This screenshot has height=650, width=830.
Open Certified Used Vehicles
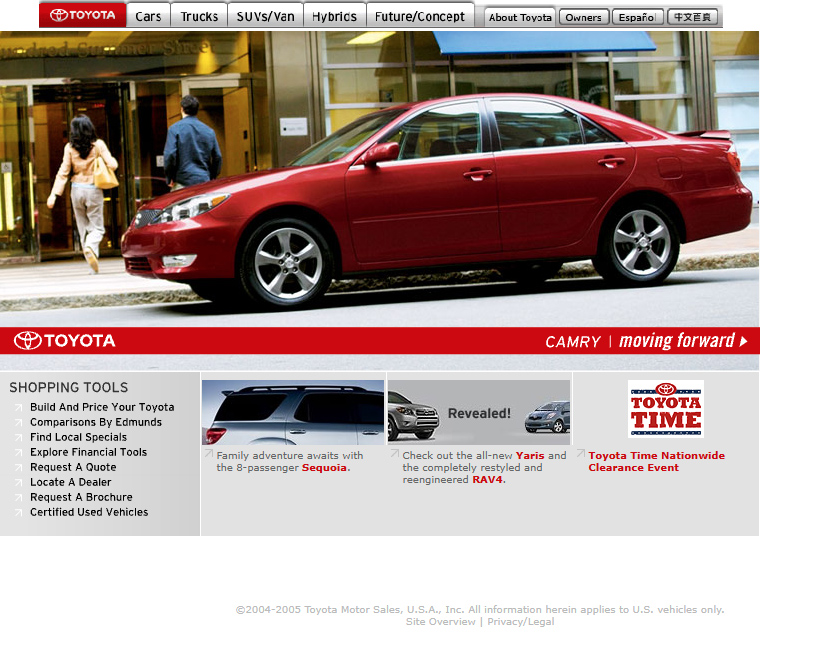tap(89, 512)
